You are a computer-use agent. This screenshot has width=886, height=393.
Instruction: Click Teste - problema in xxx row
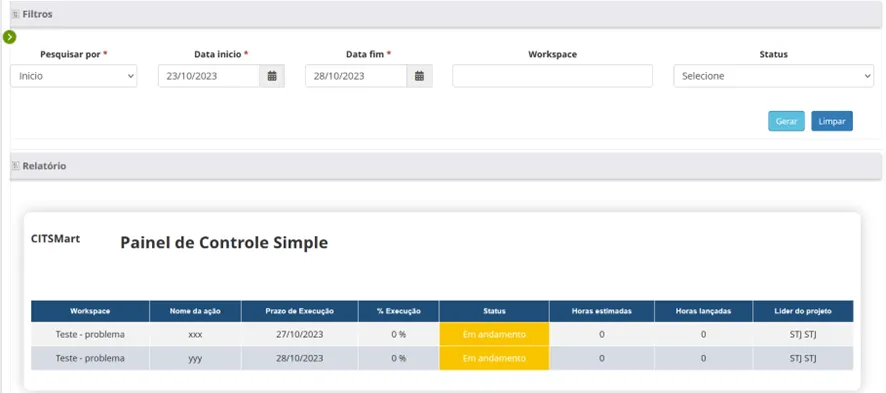(90, 334)
